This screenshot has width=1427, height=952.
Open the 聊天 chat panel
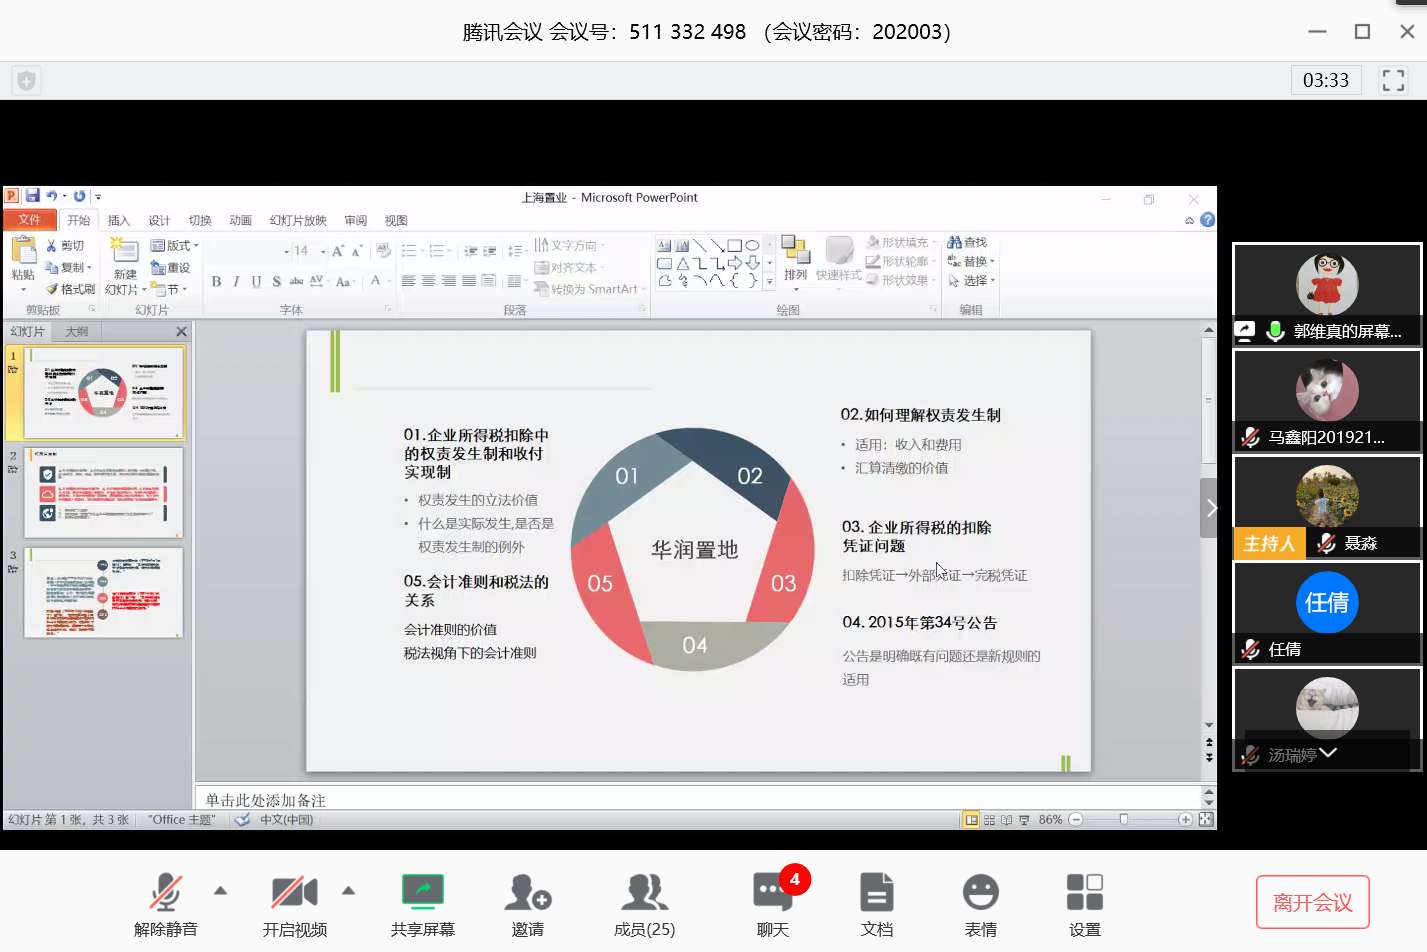pyautogui.click(x=772, y=903)
